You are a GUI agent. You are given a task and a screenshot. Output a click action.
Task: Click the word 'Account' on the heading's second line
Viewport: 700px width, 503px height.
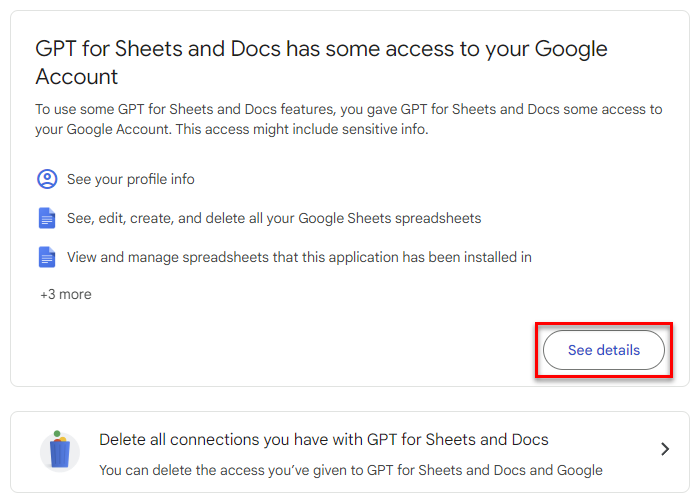[x=77, y=77]
